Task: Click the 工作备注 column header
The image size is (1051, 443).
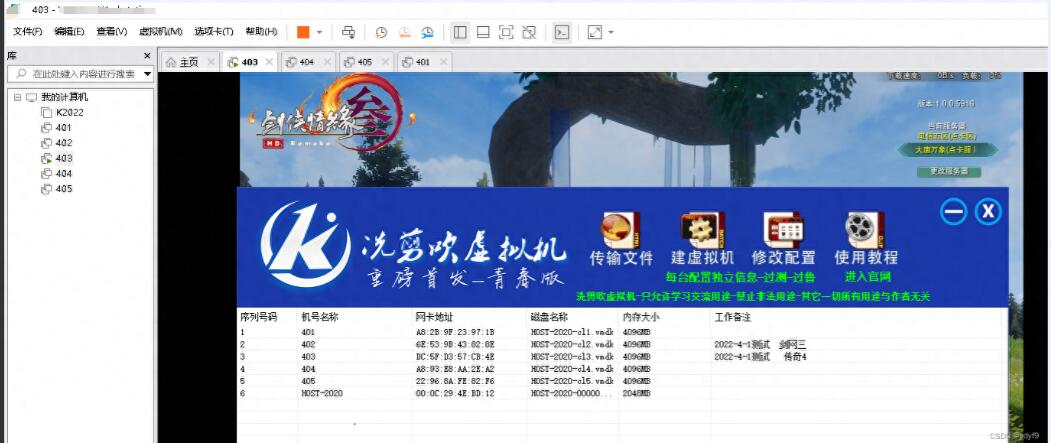Action: (x=733, y=316)
